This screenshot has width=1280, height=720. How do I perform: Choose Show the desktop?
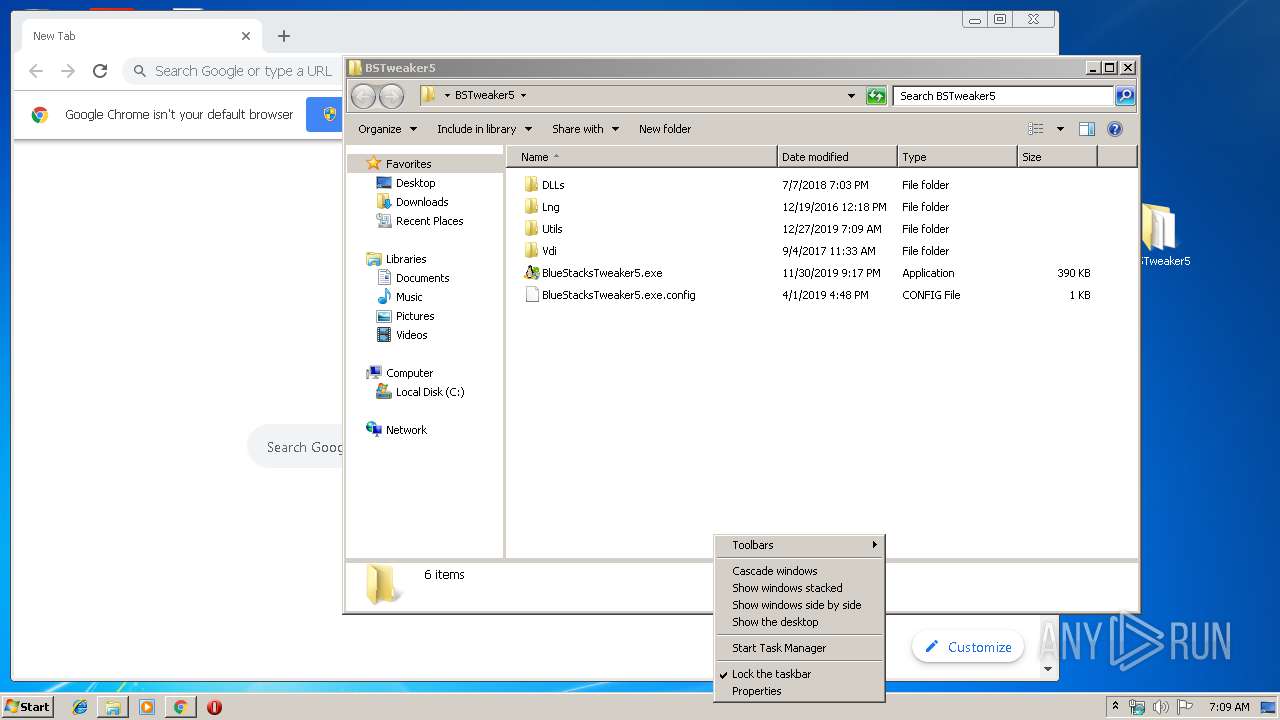(799, 622)
